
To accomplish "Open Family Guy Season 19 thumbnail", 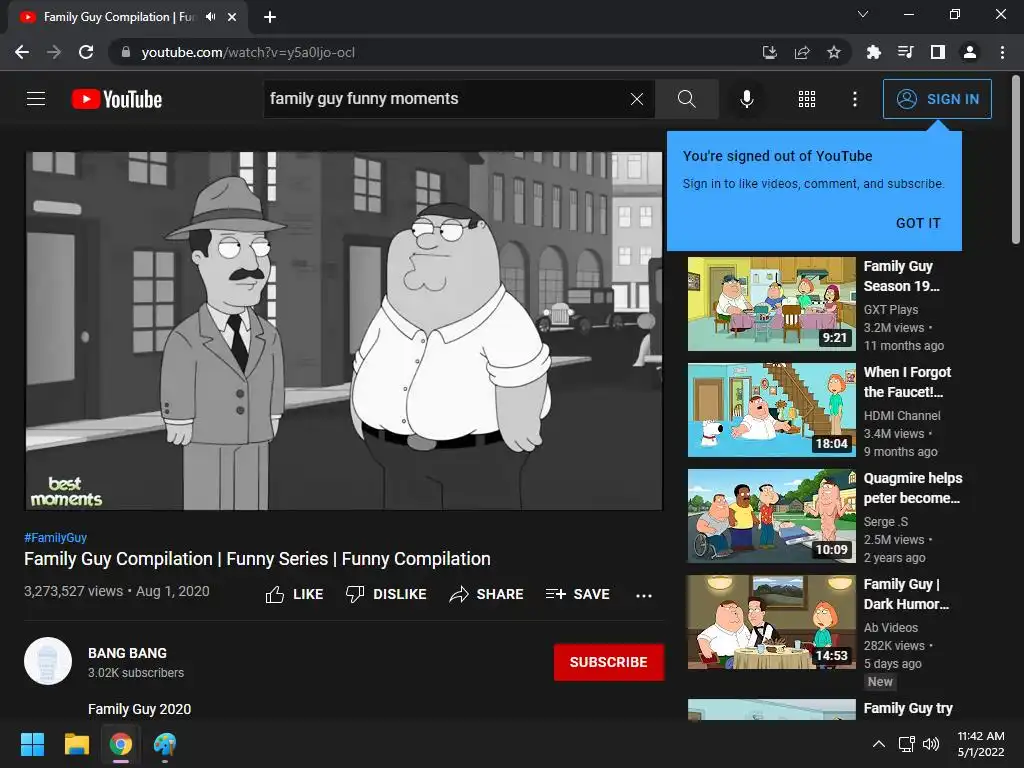I will [771, 304].
